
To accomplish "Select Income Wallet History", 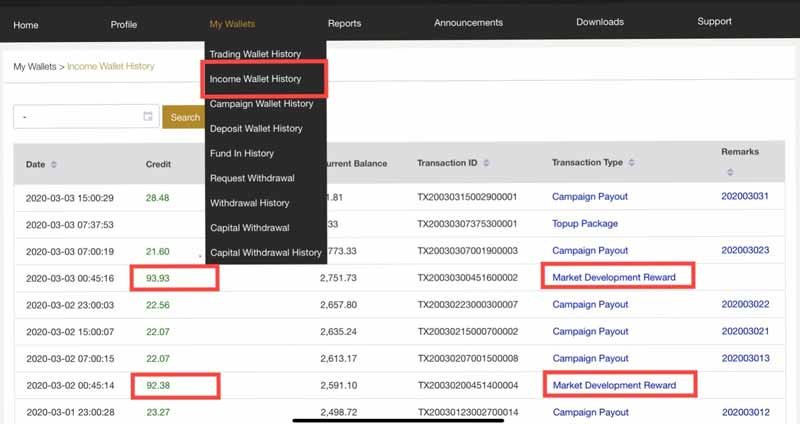I will (256, 79).
